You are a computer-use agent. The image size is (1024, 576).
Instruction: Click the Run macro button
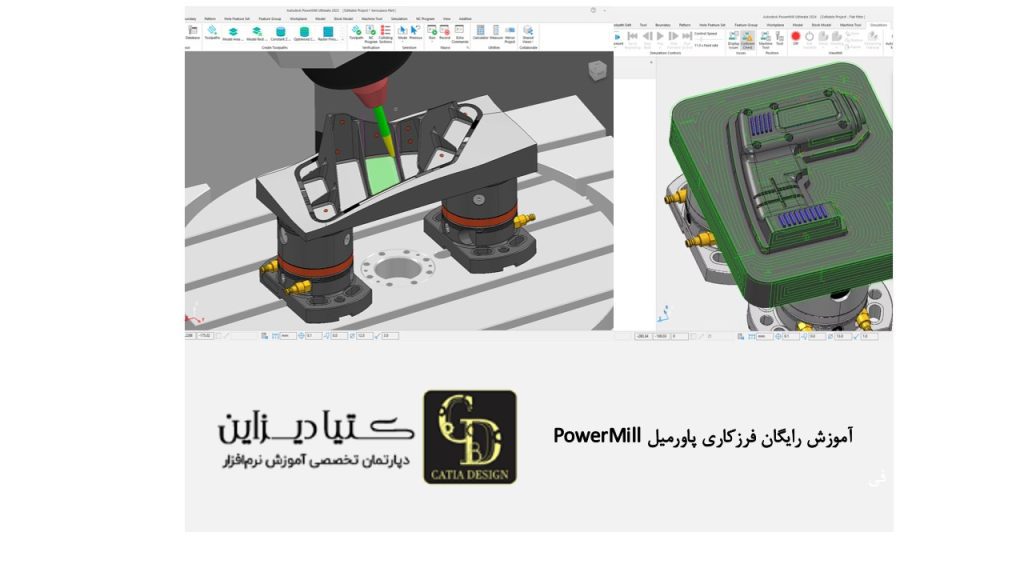coord(432,32)
